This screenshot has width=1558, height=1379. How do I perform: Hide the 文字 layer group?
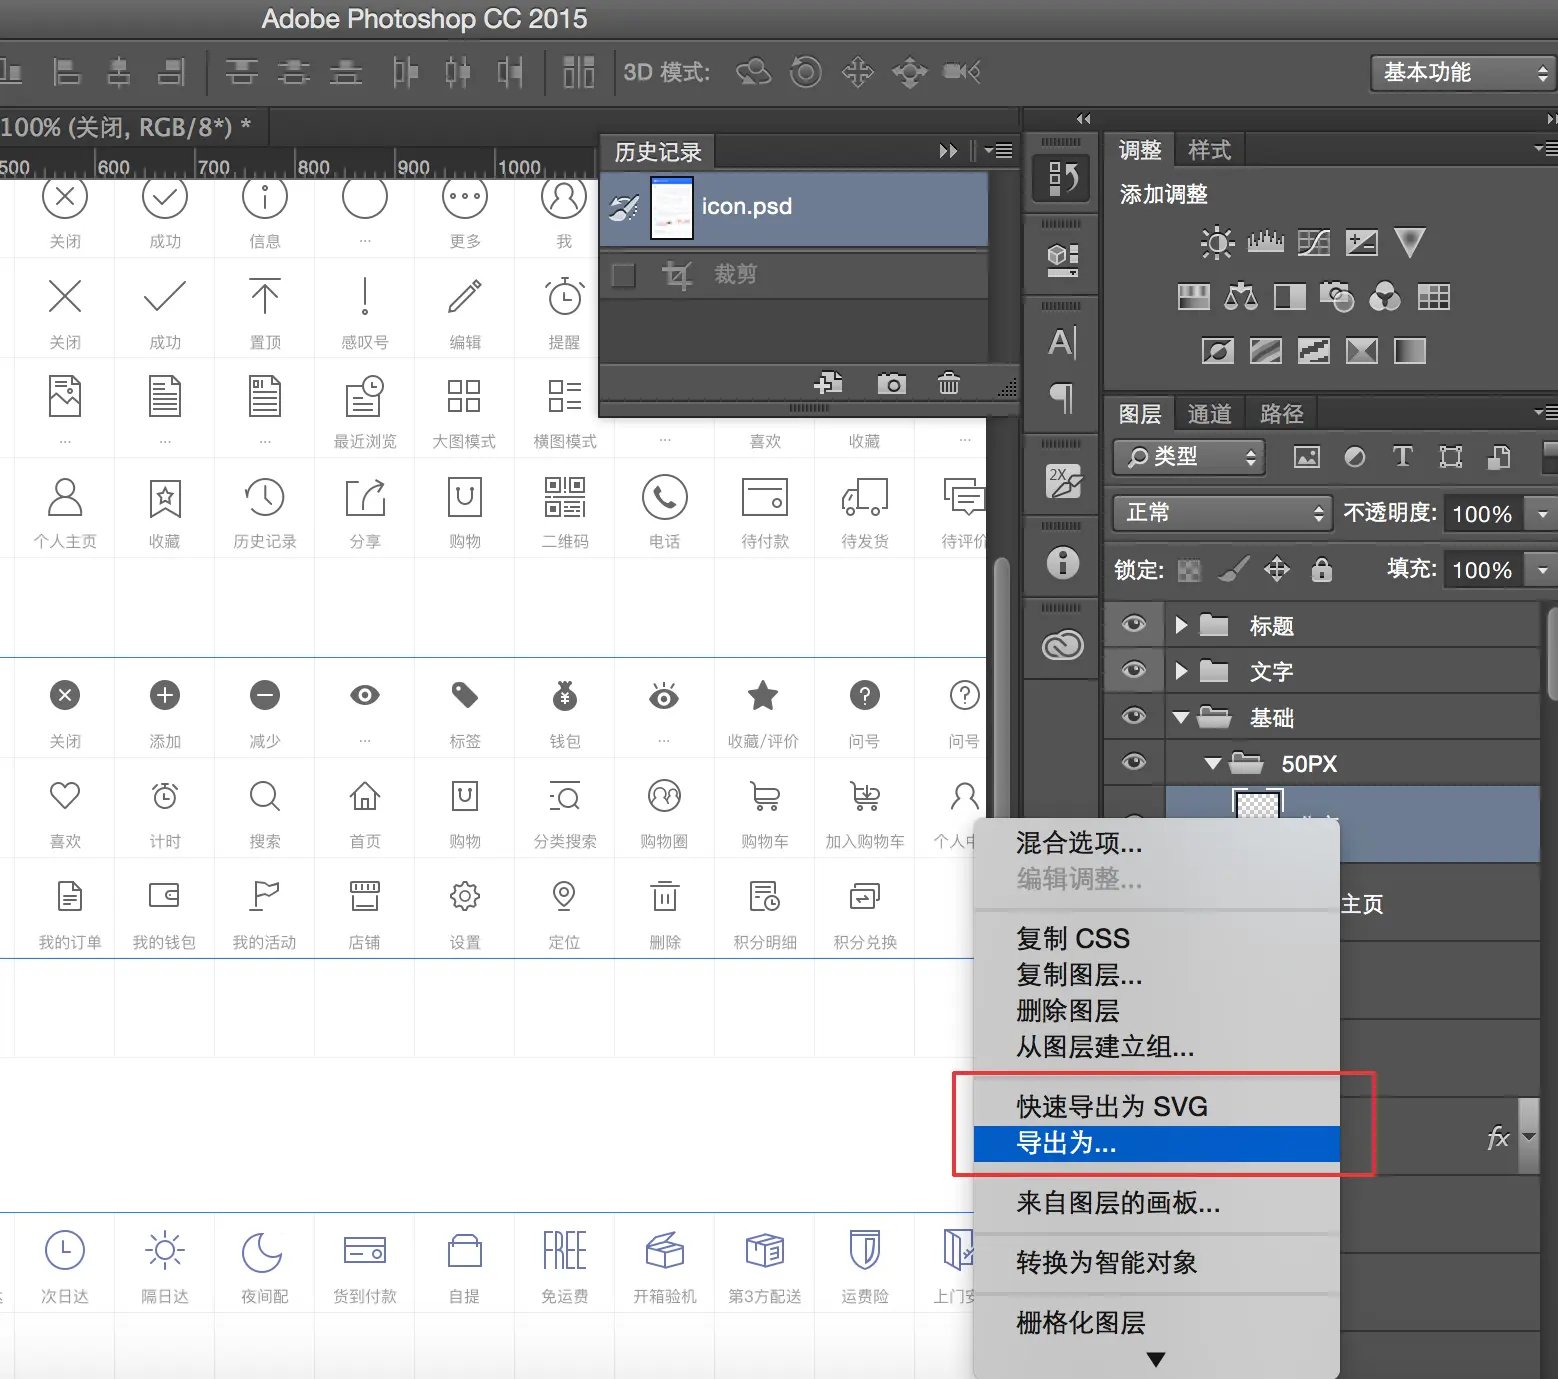click(x=1134, y=671)
